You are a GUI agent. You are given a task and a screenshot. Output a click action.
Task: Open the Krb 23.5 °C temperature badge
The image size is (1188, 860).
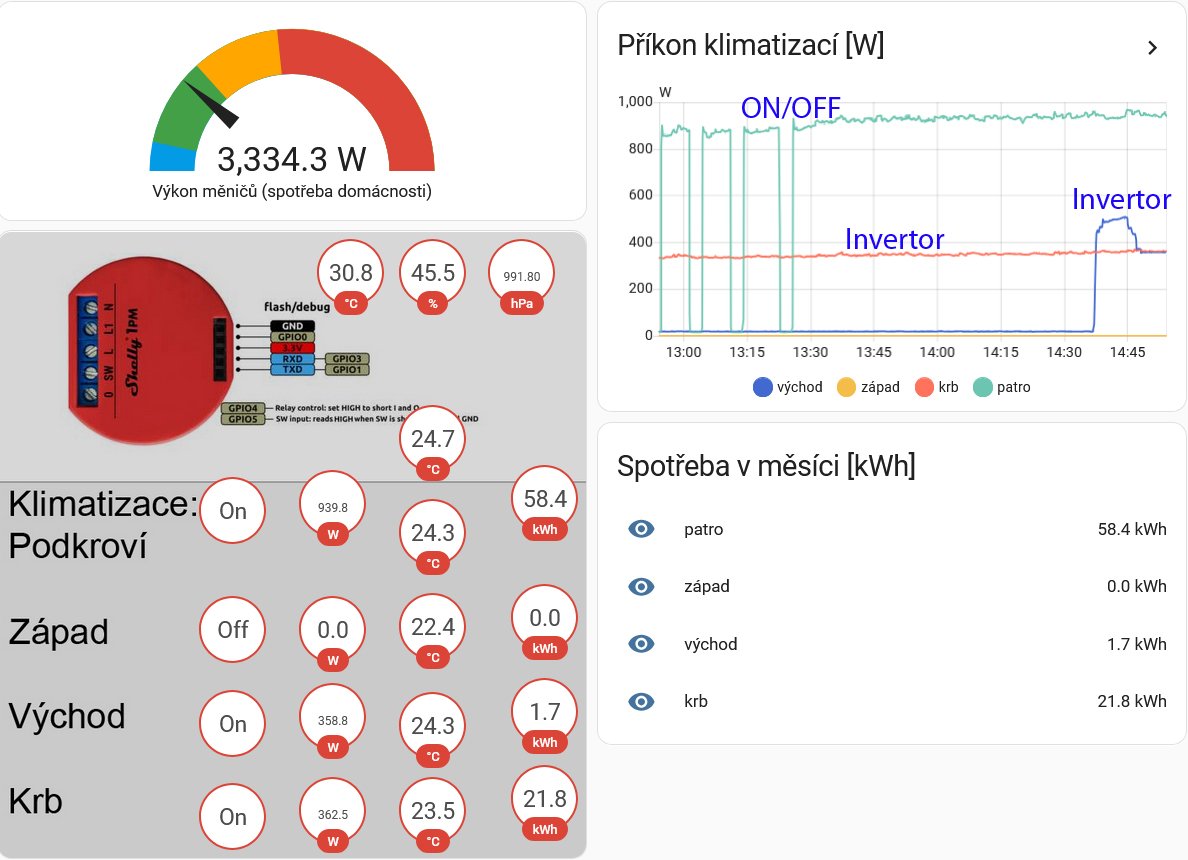433,815
